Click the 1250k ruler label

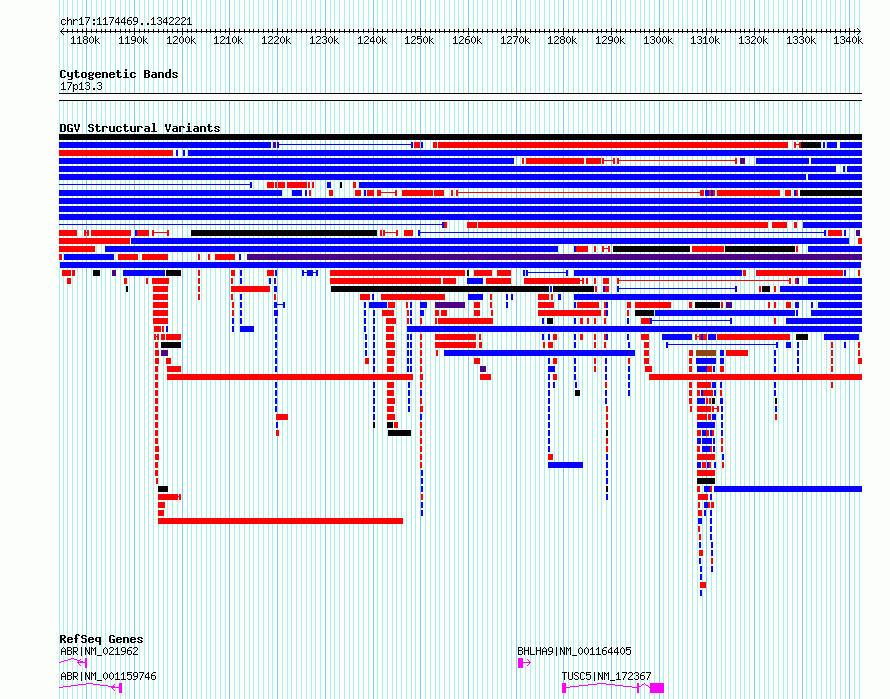coord(419,40)
